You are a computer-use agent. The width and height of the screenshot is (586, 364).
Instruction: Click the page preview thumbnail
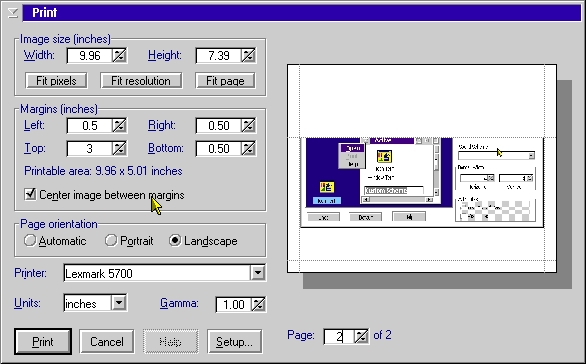click(422, 168)
